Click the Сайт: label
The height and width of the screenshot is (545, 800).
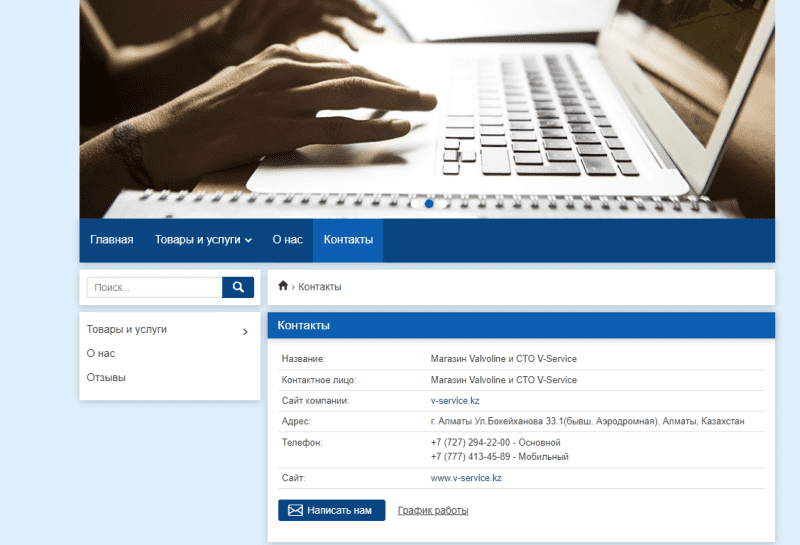[293, 478]
